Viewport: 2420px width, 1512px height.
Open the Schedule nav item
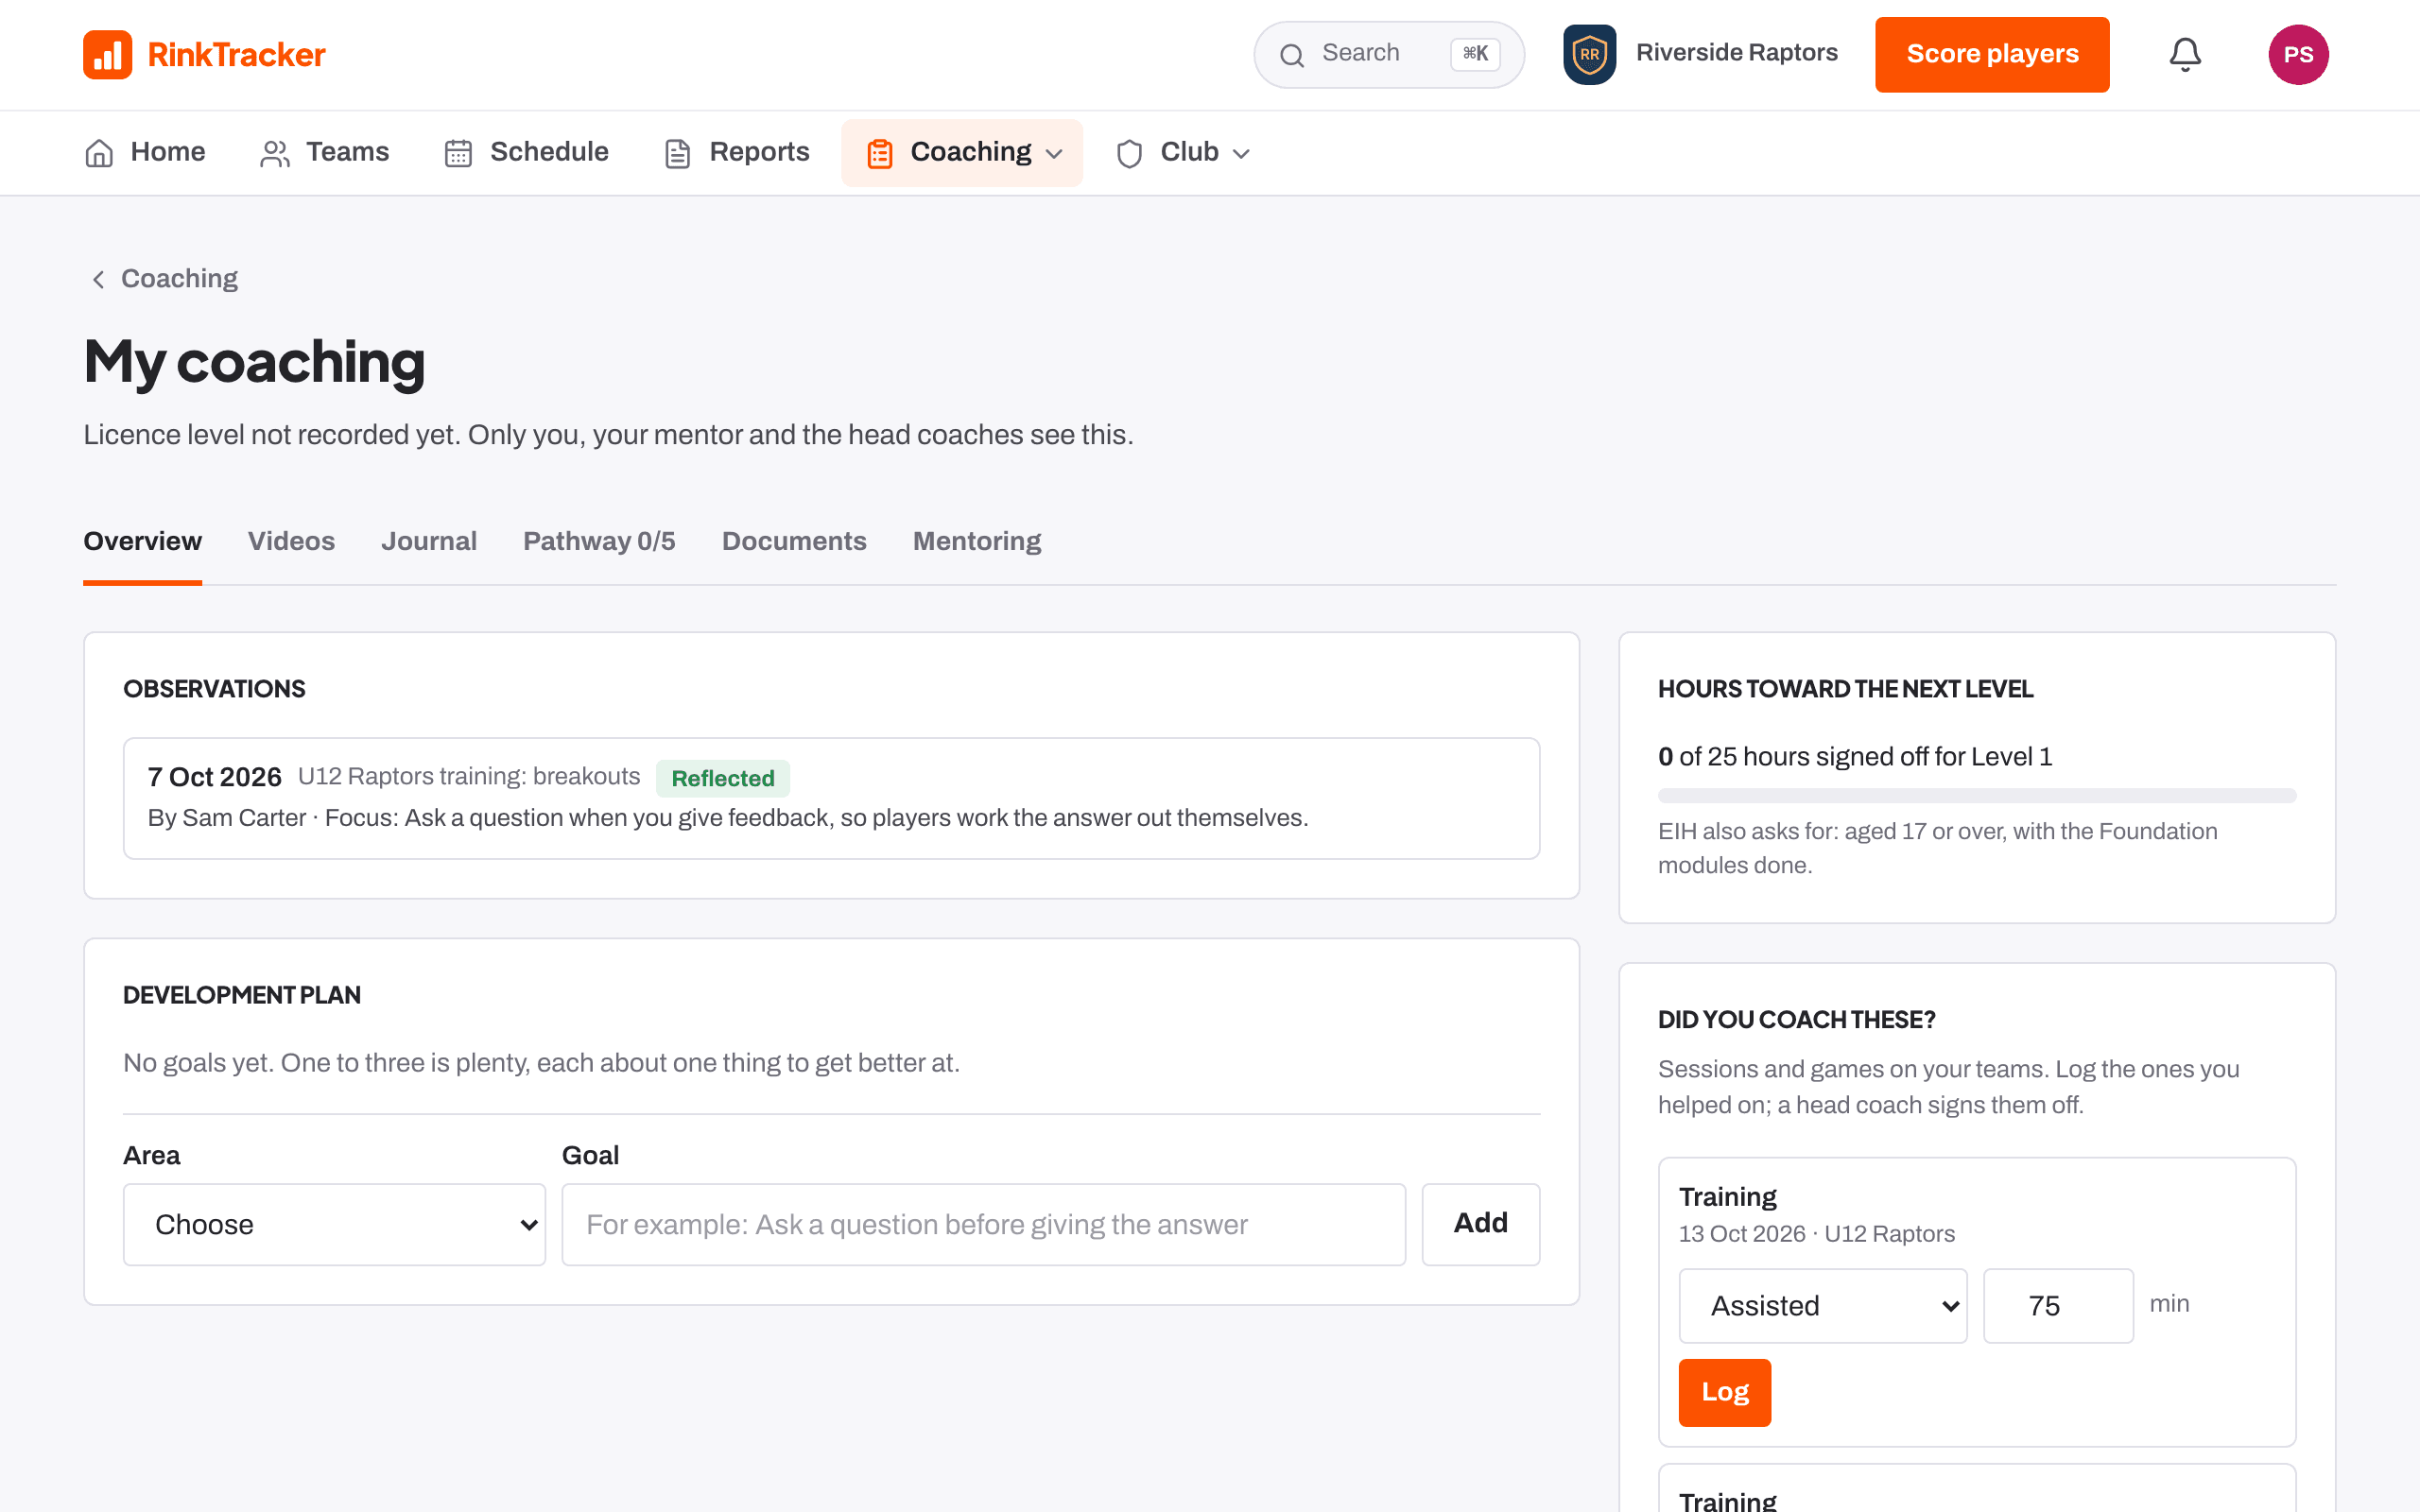526,153
